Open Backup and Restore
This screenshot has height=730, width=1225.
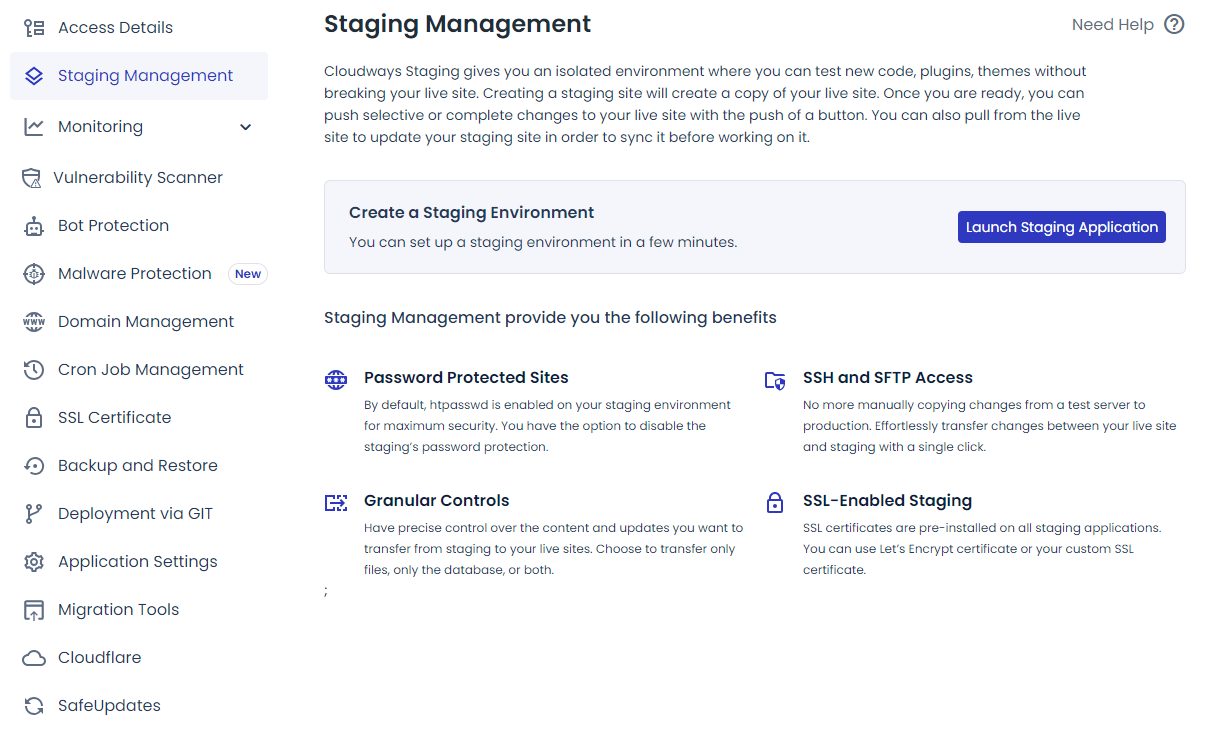click(139, 466)
